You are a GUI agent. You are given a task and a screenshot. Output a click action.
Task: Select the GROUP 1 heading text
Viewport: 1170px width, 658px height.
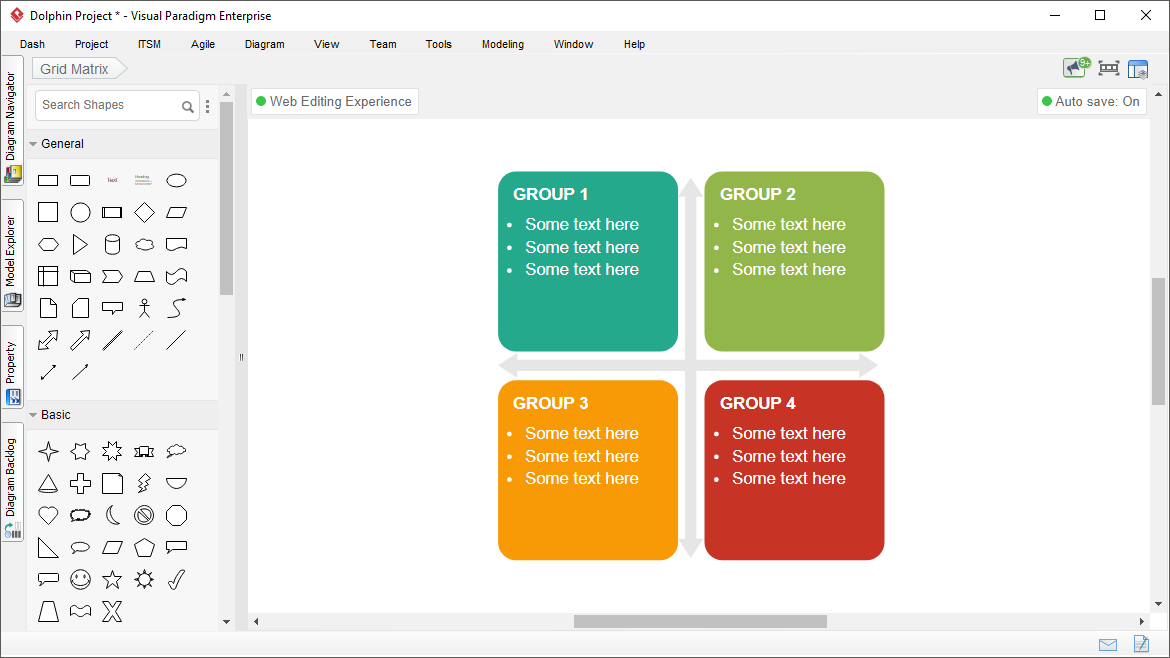551,194
